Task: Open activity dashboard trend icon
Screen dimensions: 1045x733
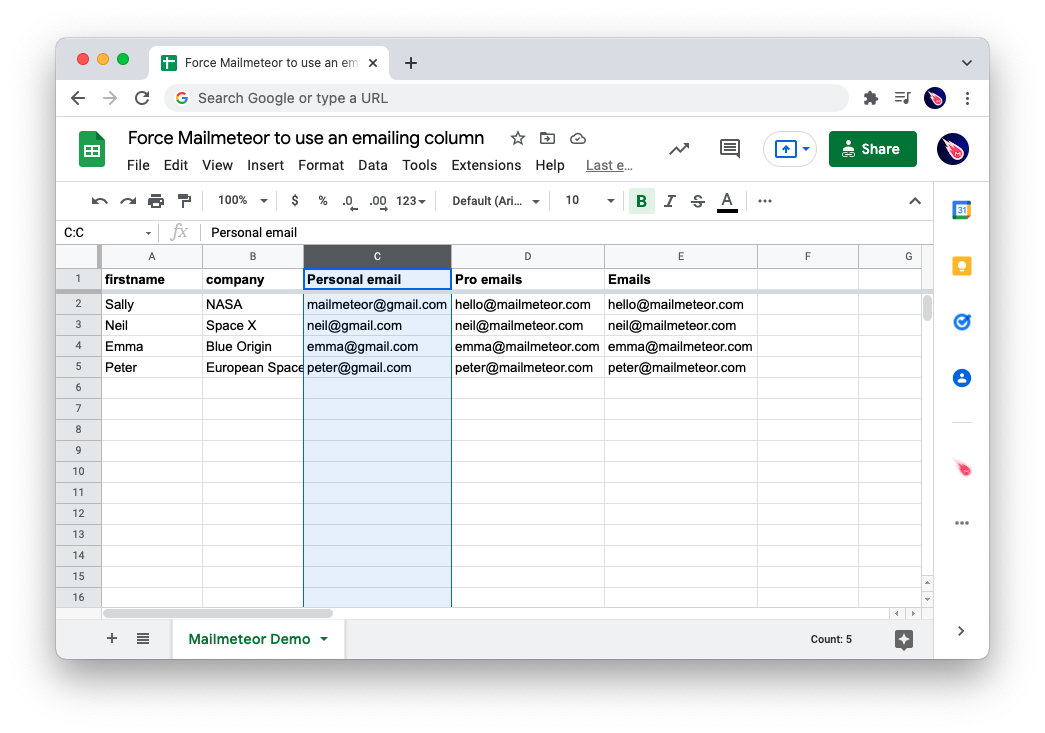Action: click(679, 149)
